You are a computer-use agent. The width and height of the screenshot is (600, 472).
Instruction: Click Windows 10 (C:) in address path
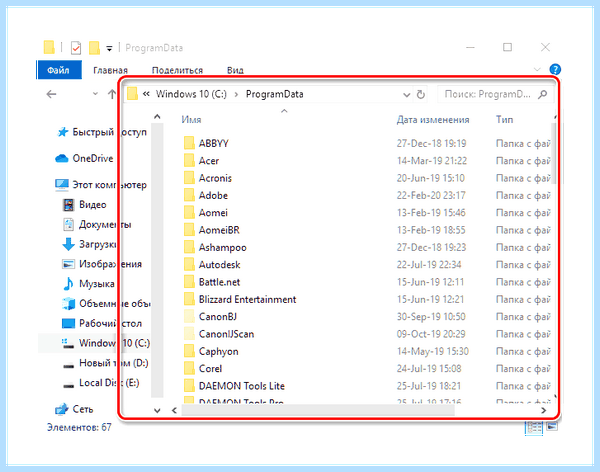tap(191, 94)
